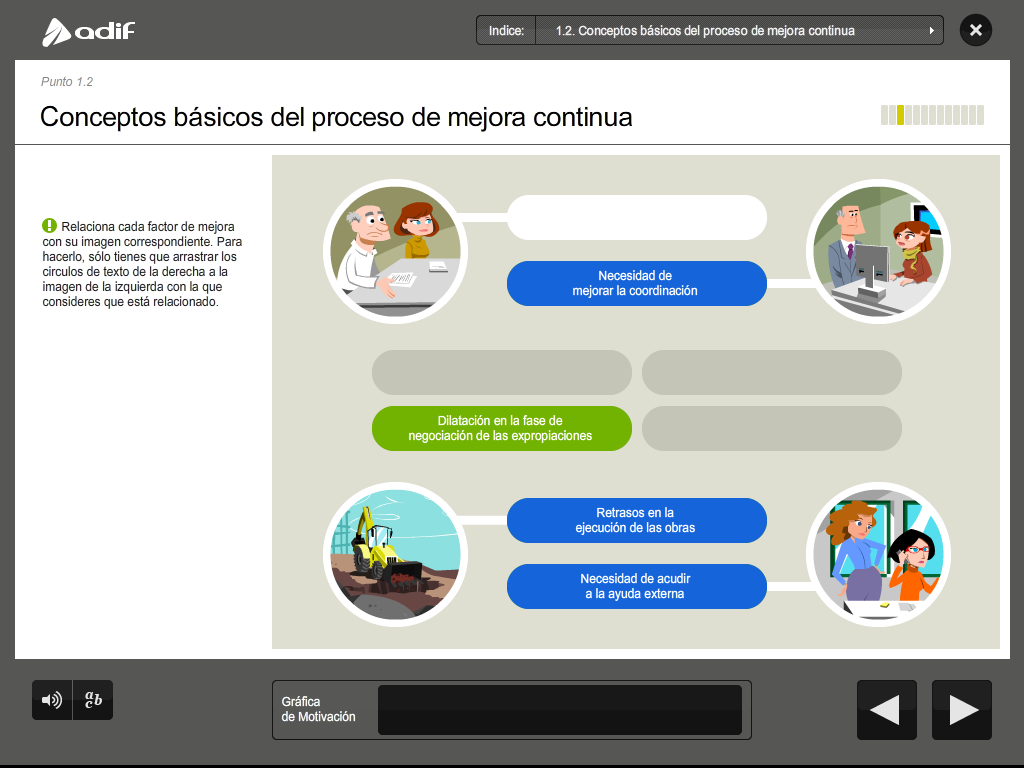1024x768 pixels.
Task: Click 'Retrasos en la ejecución de las obras'
Action: (x=636, y=520)
